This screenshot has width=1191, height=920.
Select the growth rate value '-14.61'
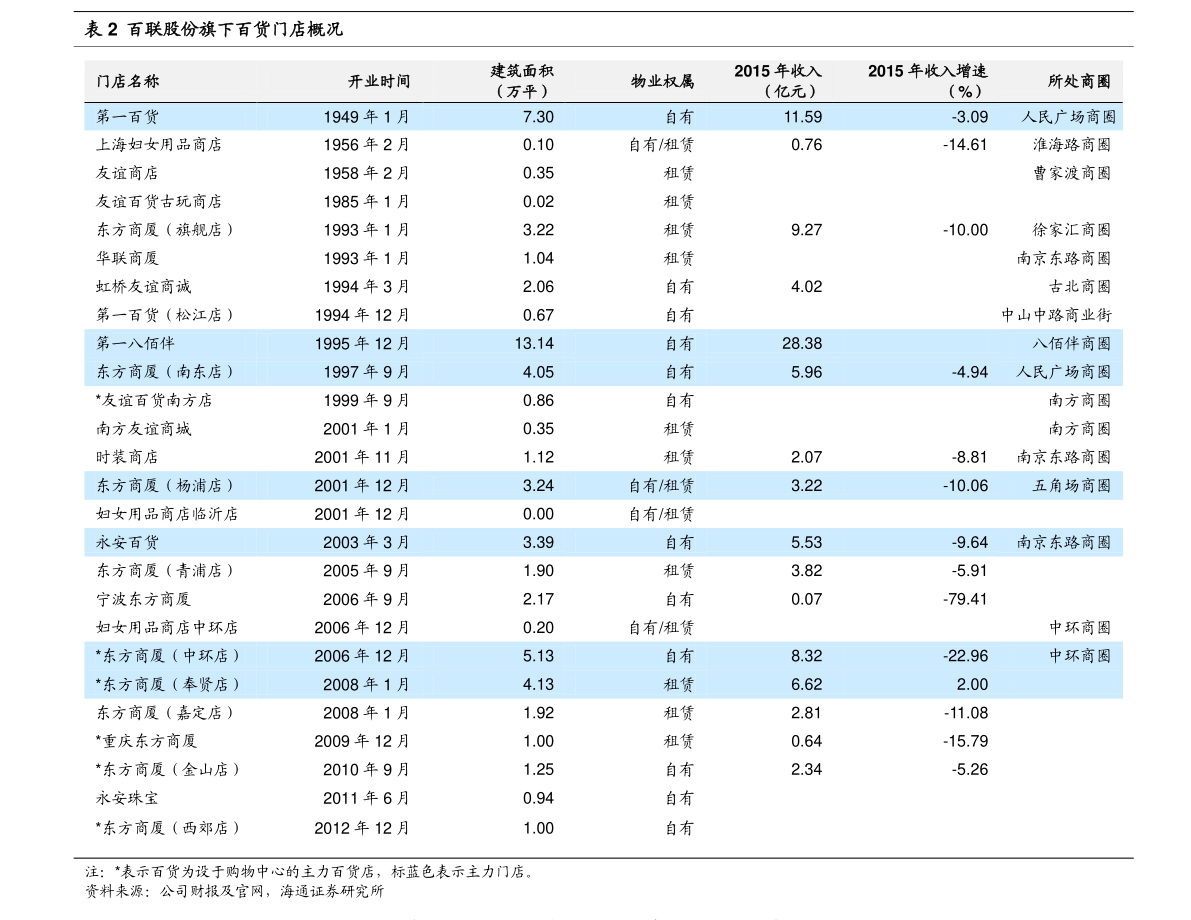pos(965,145)
